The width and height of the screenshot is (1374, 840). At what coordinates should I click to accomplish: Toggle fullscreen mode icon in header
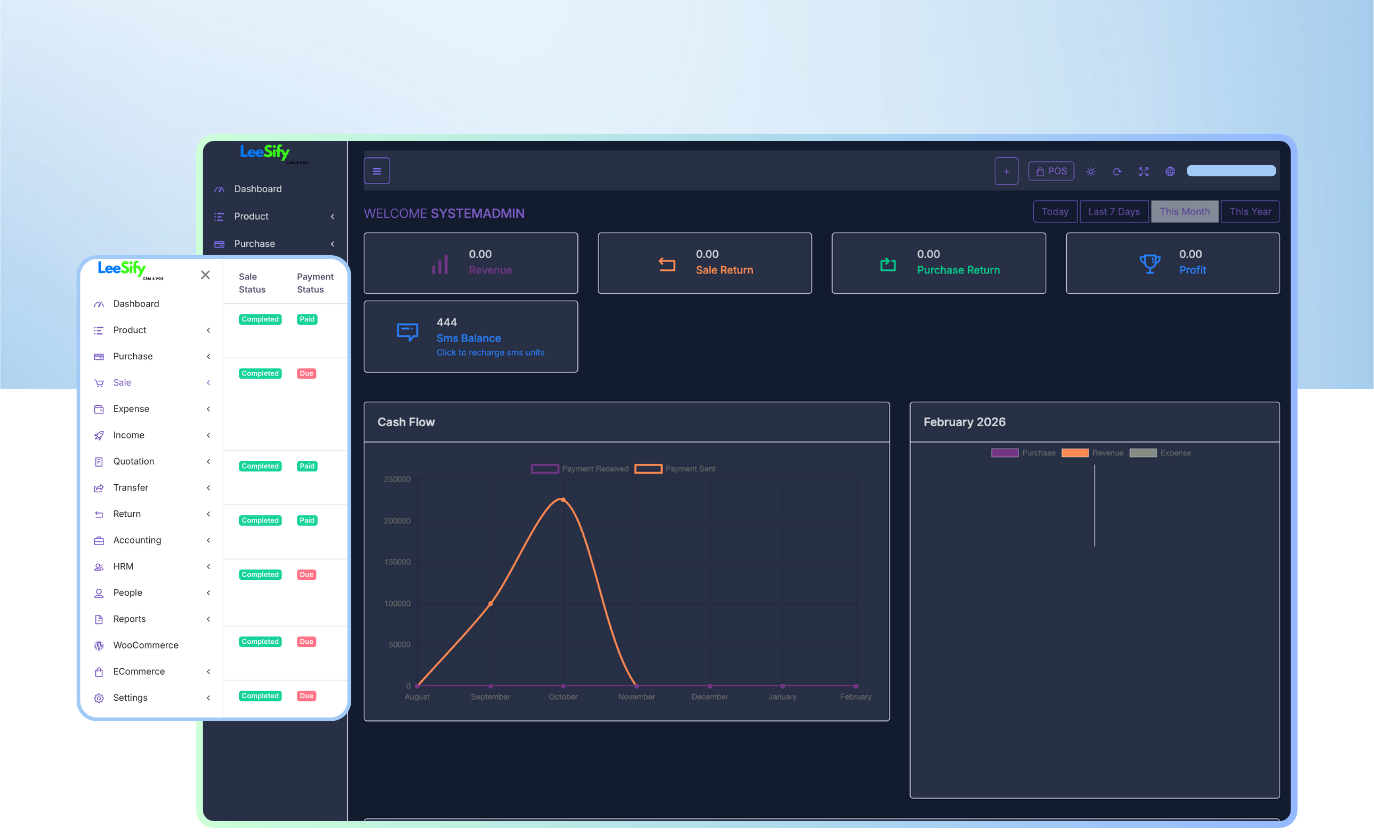point(1144,171)
